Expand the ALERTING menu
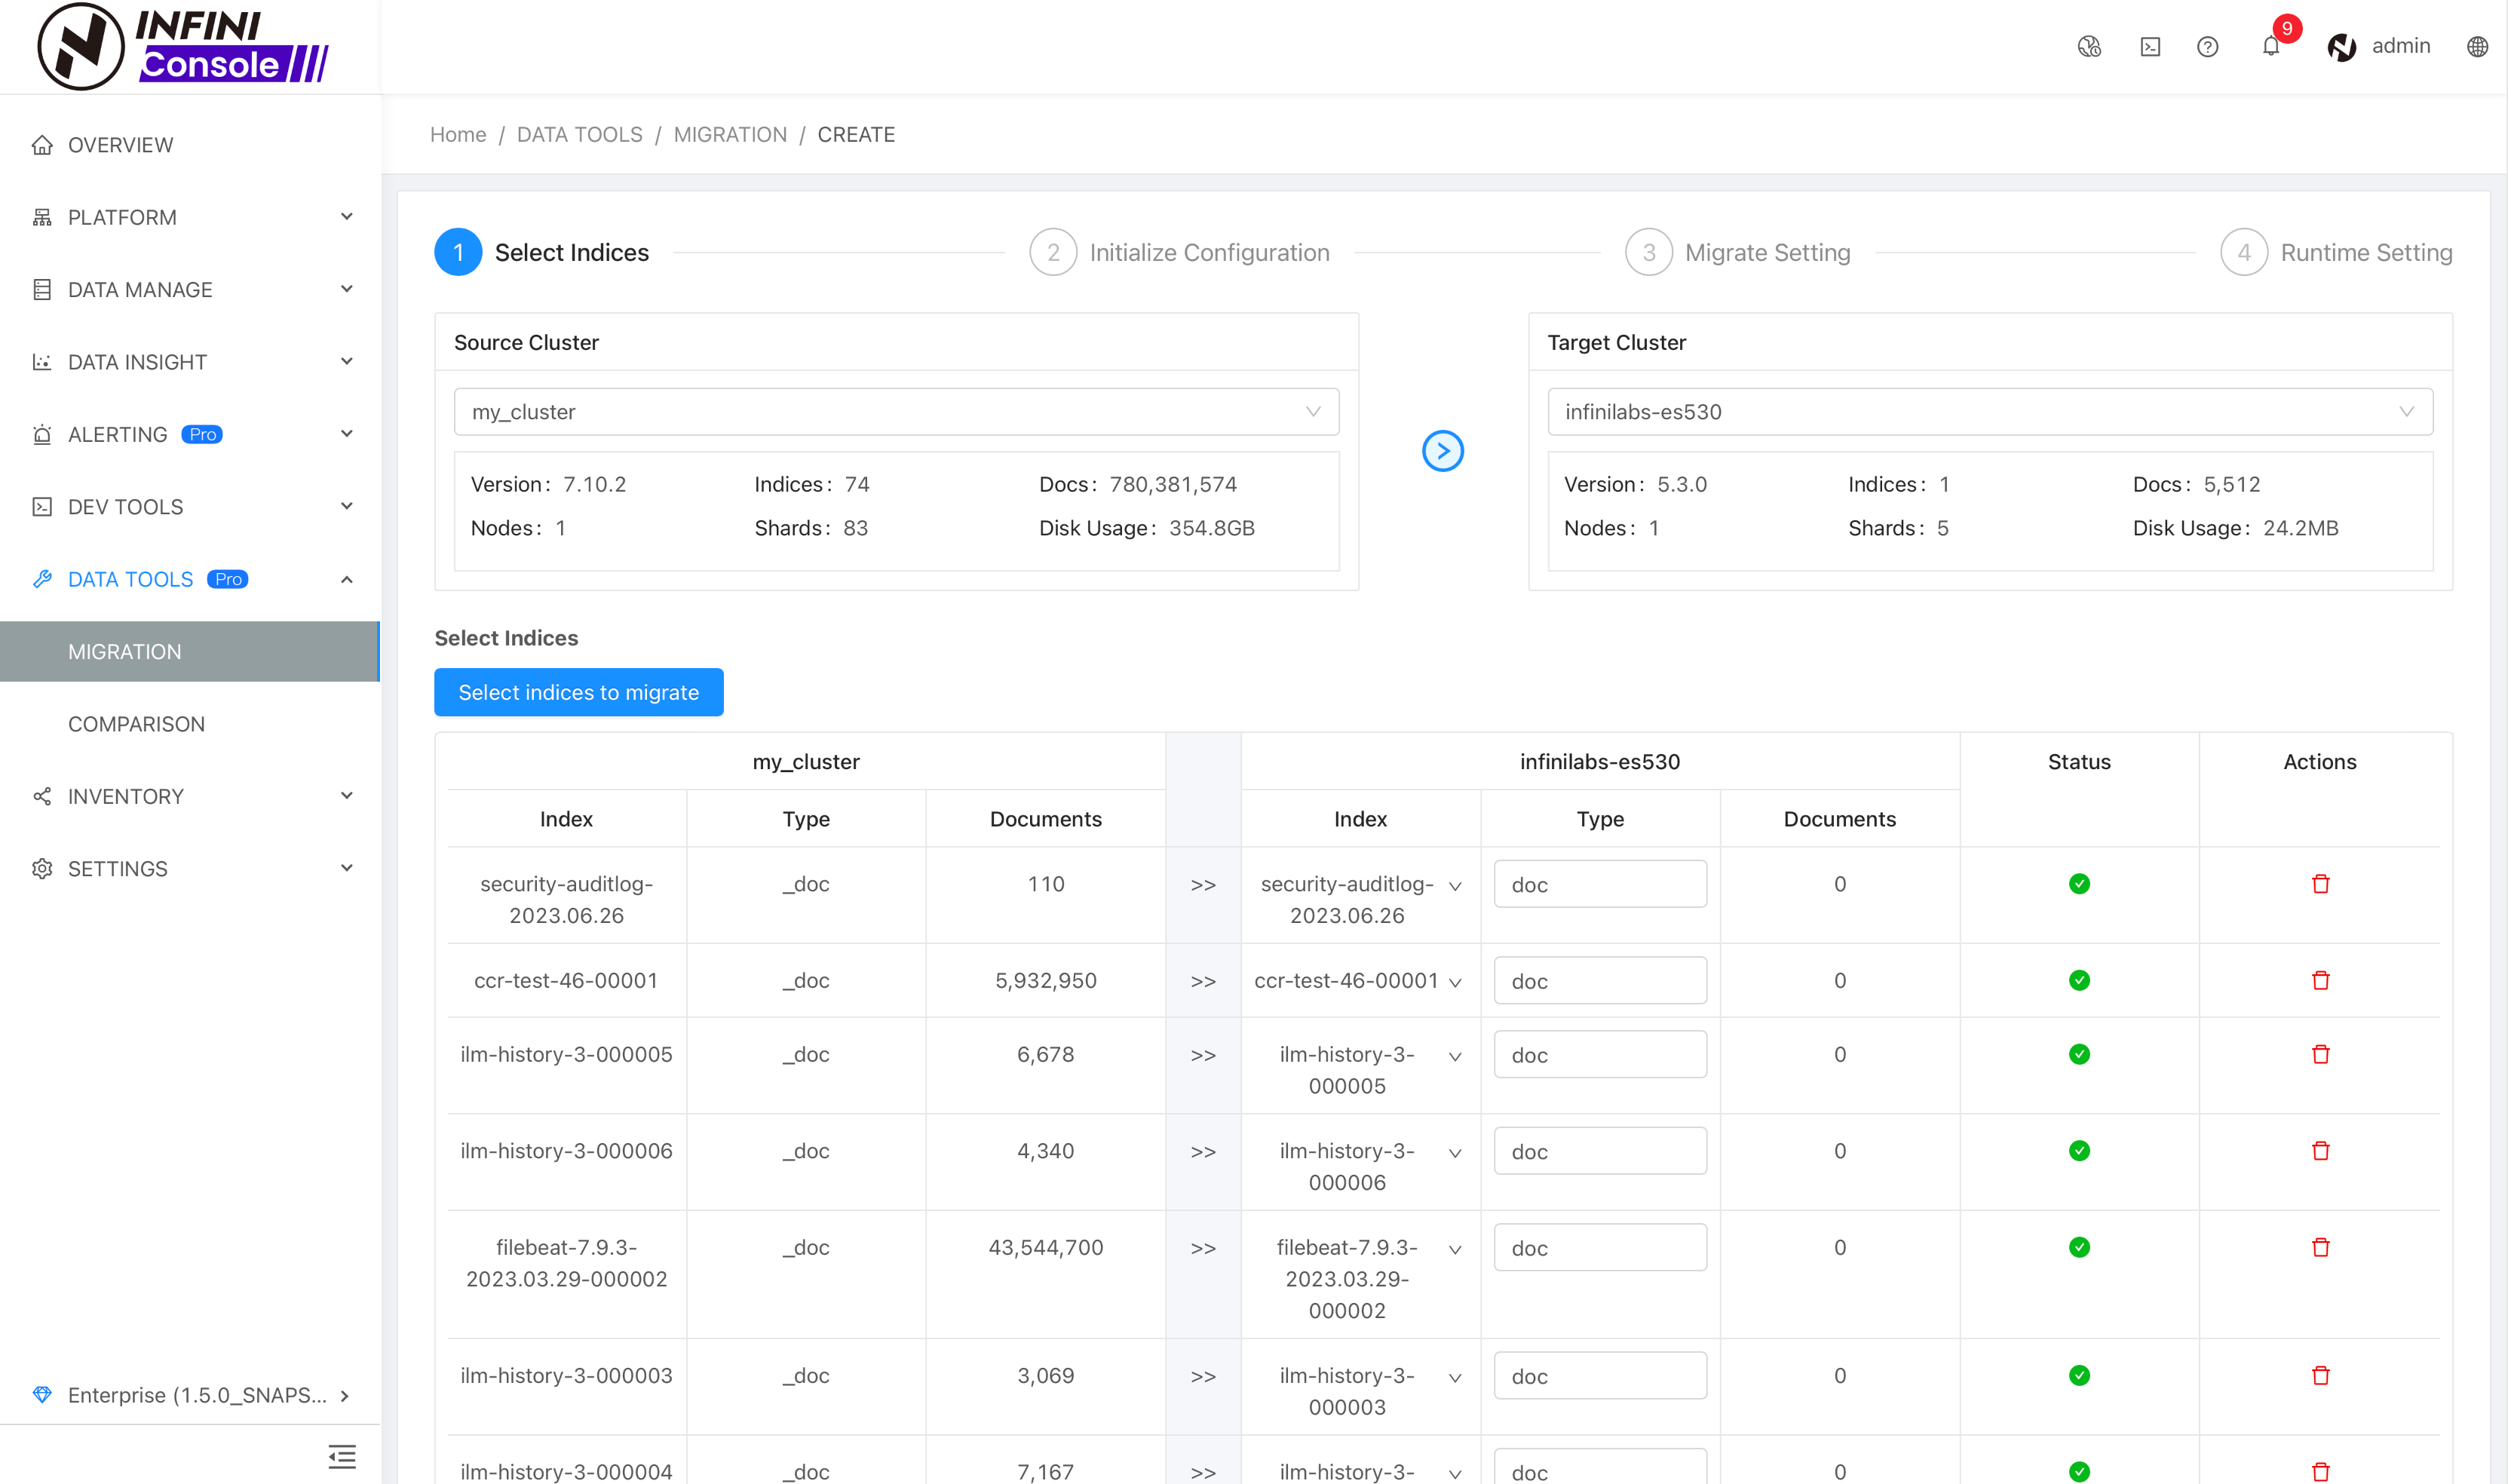2508x1484 pixels. click(x=190, y=434)
